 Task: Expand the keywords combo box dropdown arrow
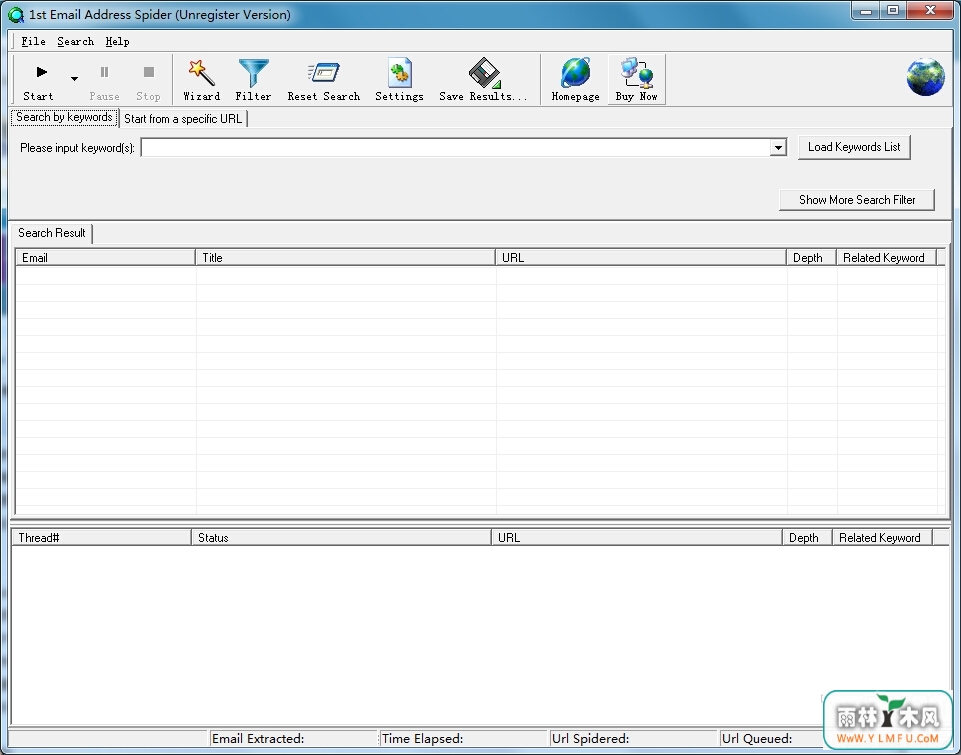point(778,148)
